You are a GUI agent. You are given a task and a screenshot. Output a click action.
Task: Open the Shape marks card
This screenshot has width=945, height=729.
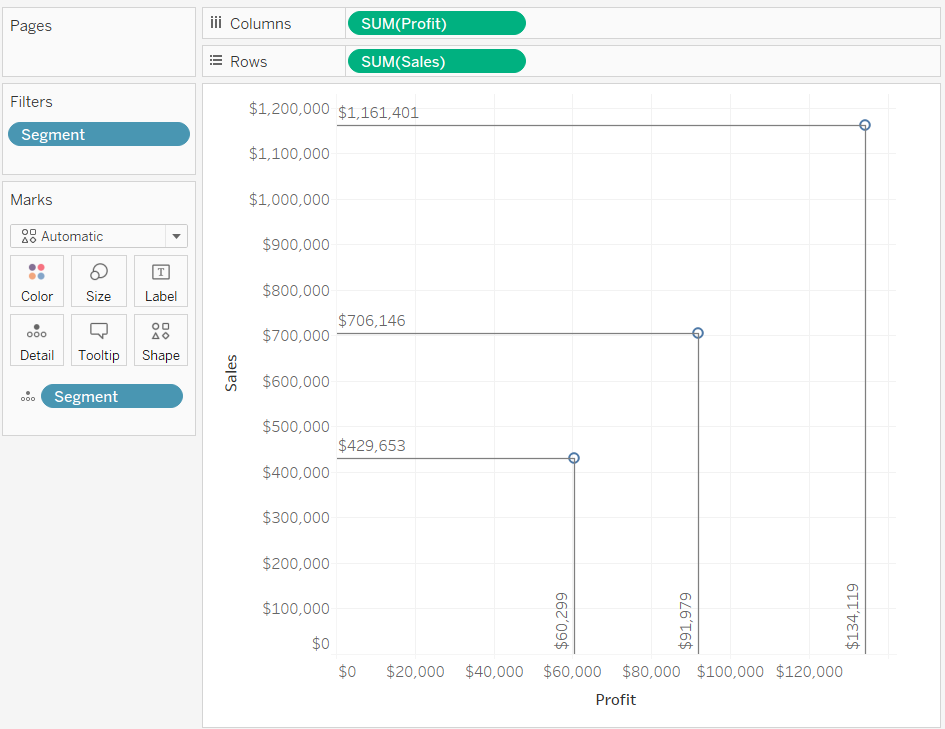coord(161,340)
